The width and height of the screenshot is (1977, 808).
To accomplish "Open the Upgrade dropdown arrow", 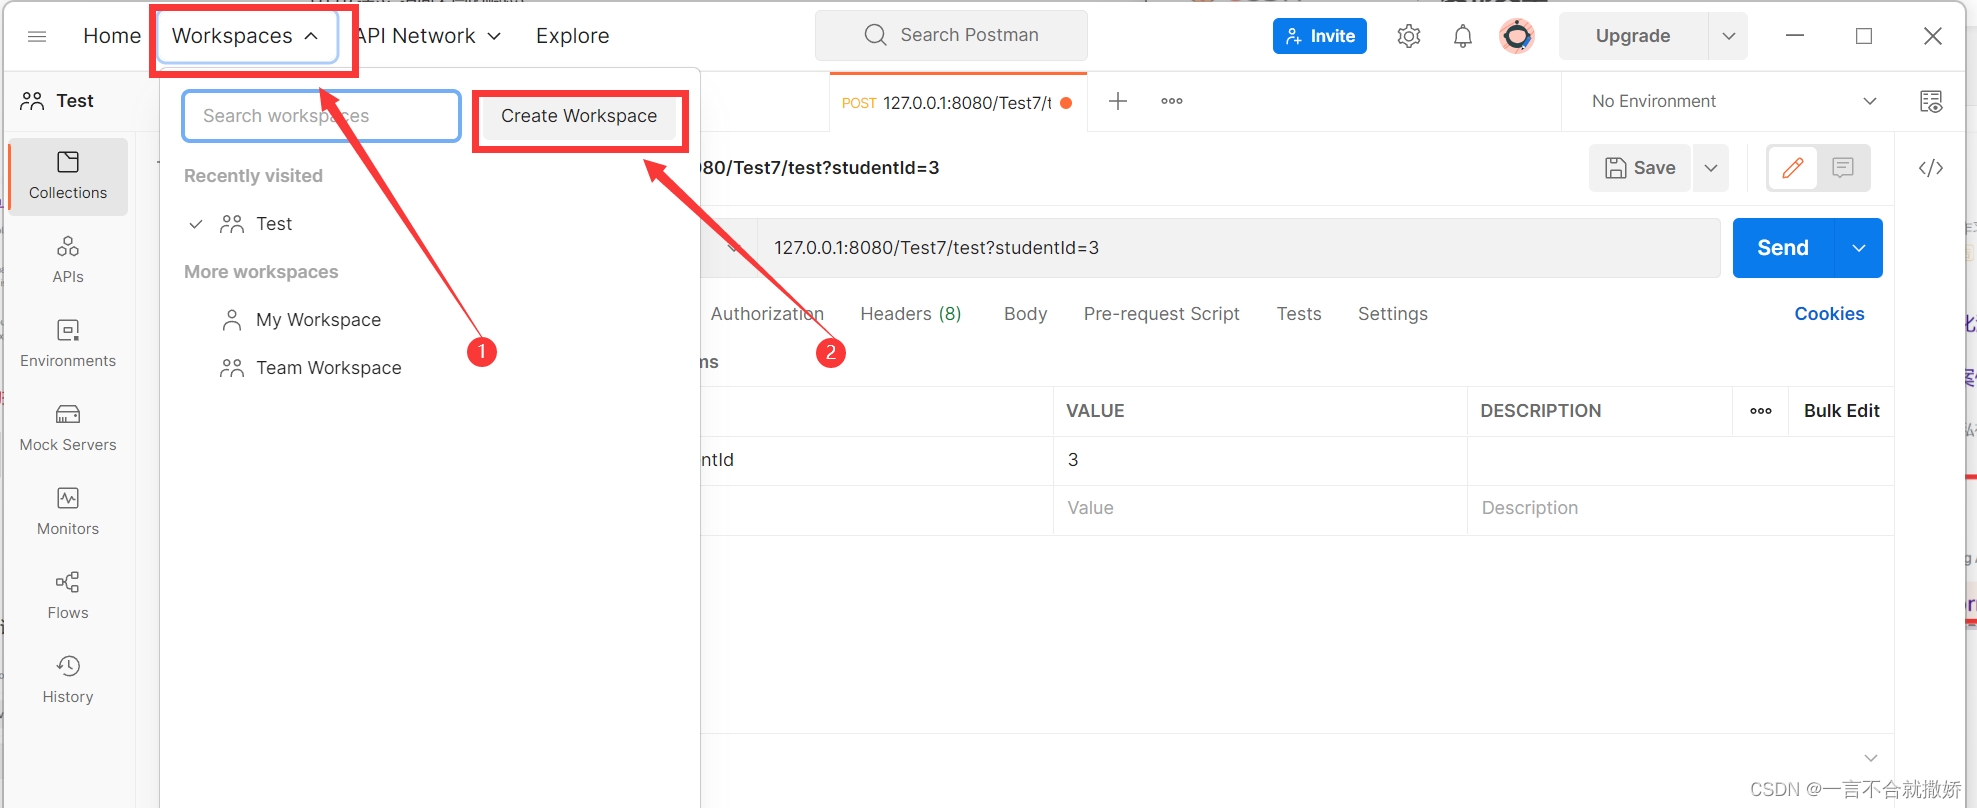I will click(1728, 36).
